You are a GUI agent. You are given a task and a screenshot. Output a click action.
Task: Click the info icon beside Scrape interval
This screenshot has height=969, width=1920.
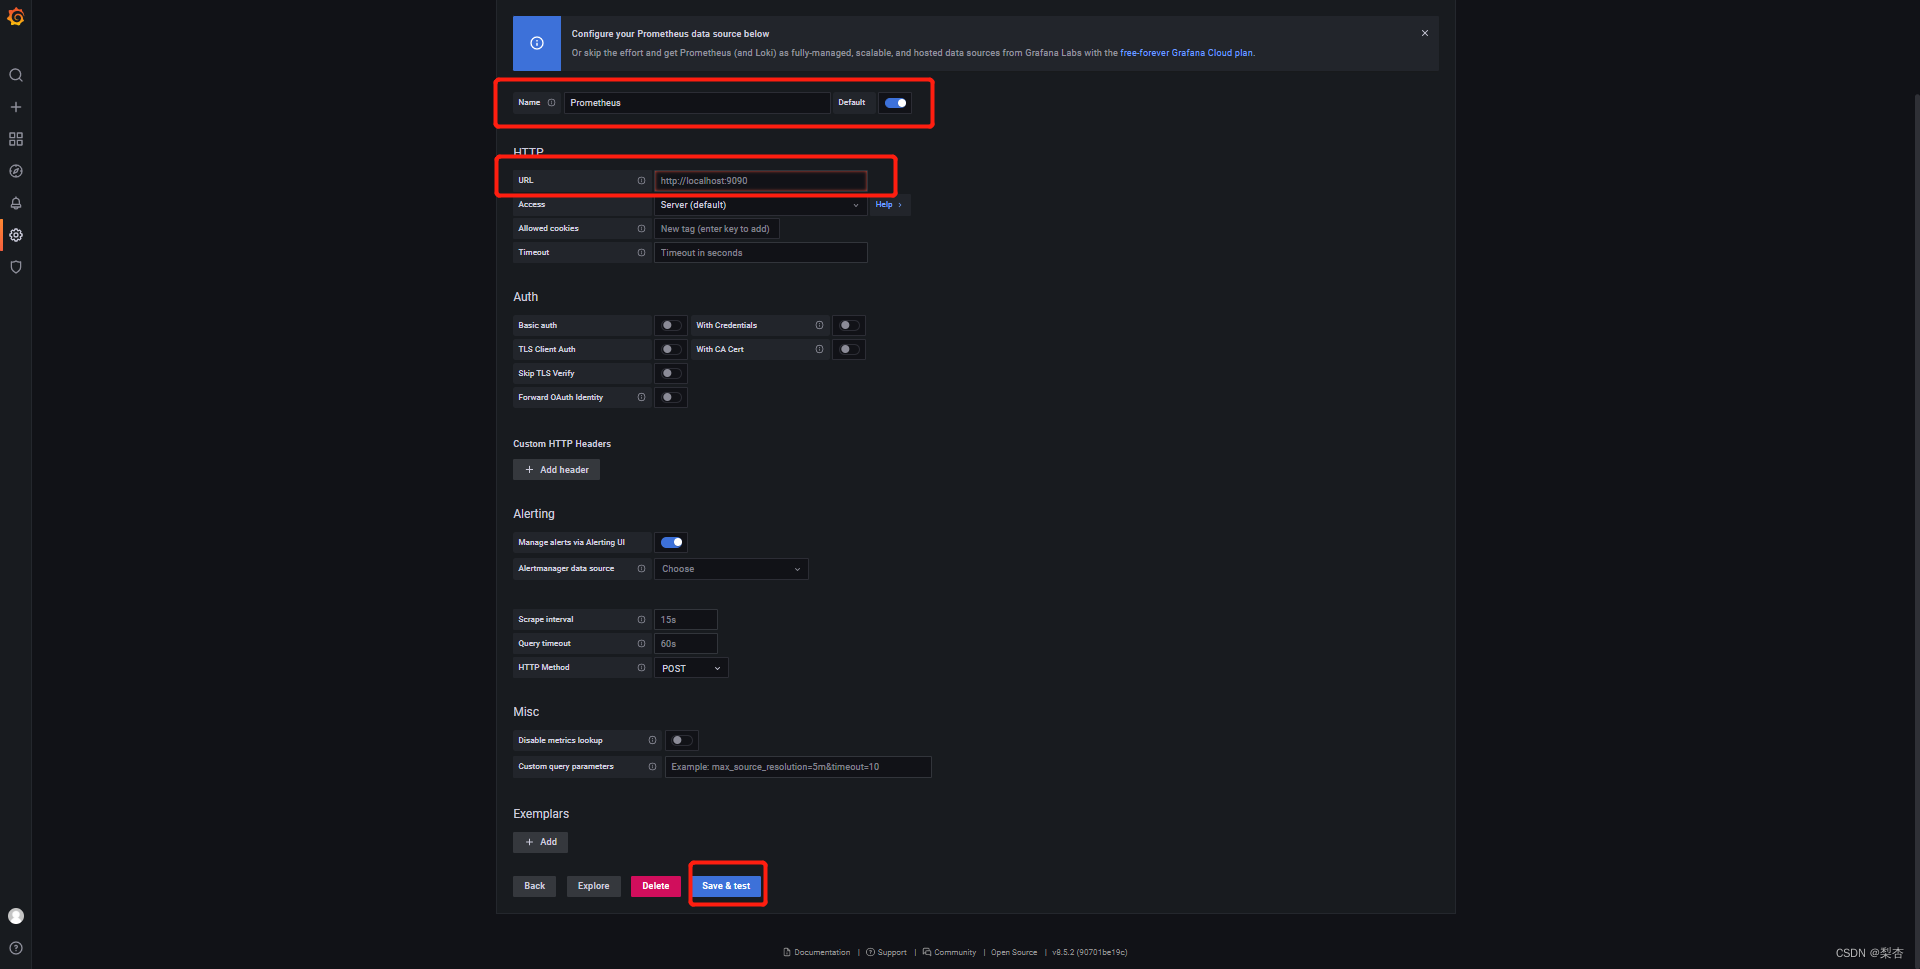(641, 620)
